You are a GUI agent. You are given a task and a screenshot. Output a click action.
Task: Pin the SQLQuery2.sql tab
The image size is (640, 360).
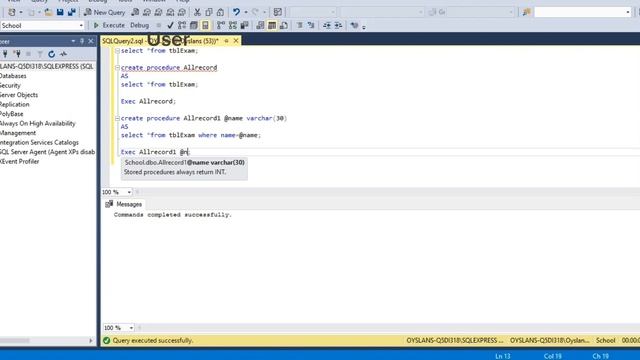pos(227,41)
